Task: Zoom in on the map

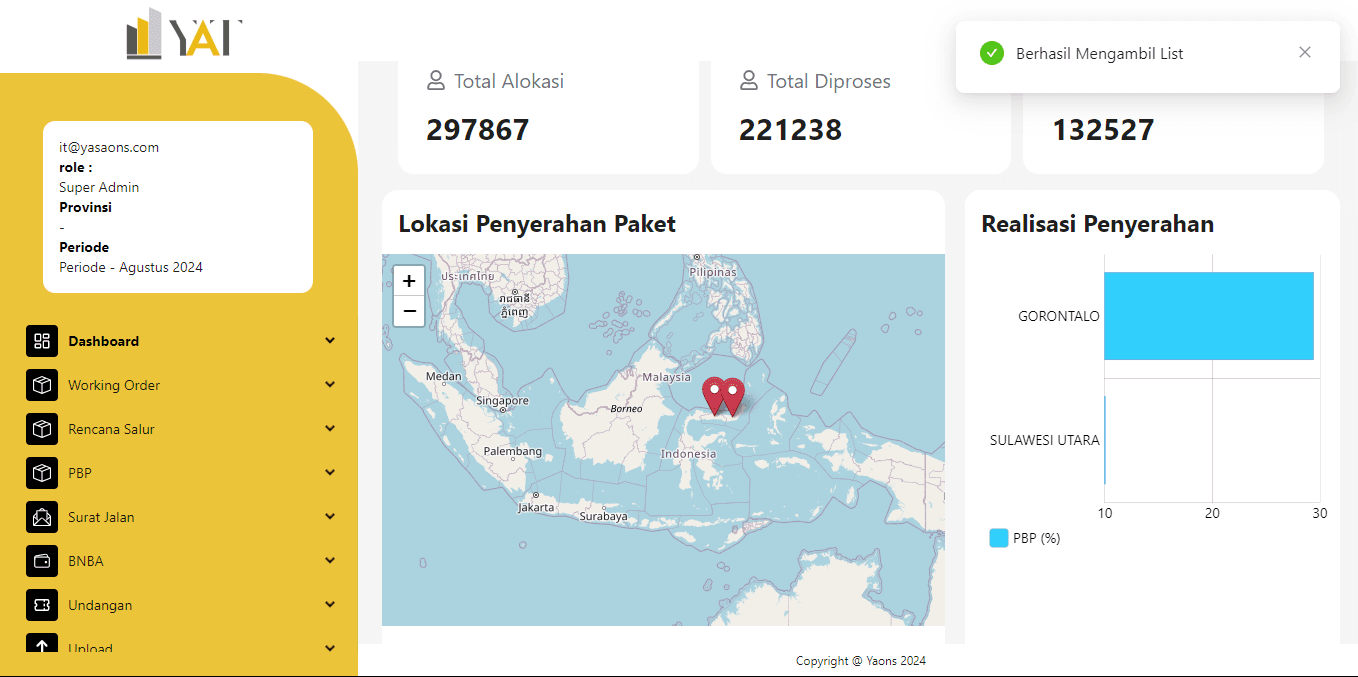Action: (x=409, y=281)
